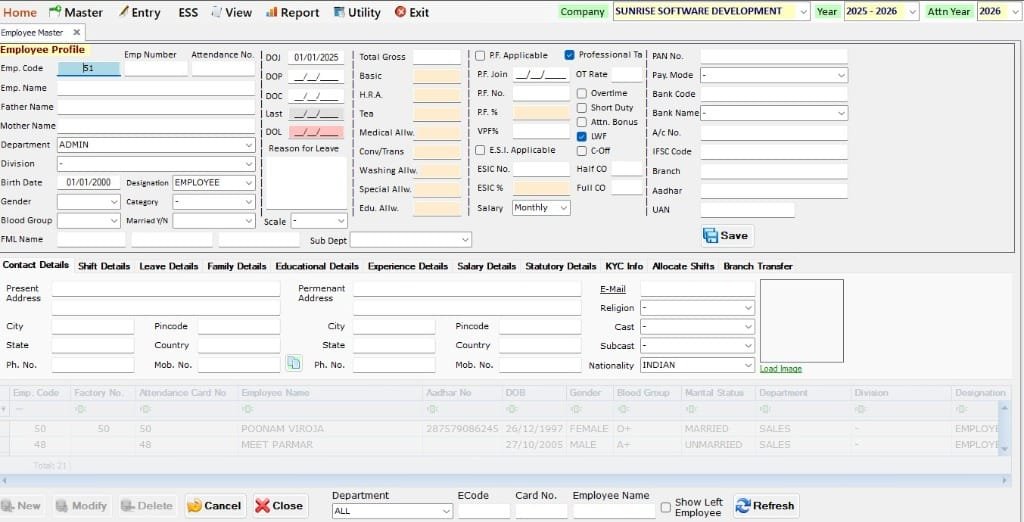The width and height of the screenshot is (1024, 522).
Task: Toggle Professional Tax checkbox
Action: (x=569, y=55)
